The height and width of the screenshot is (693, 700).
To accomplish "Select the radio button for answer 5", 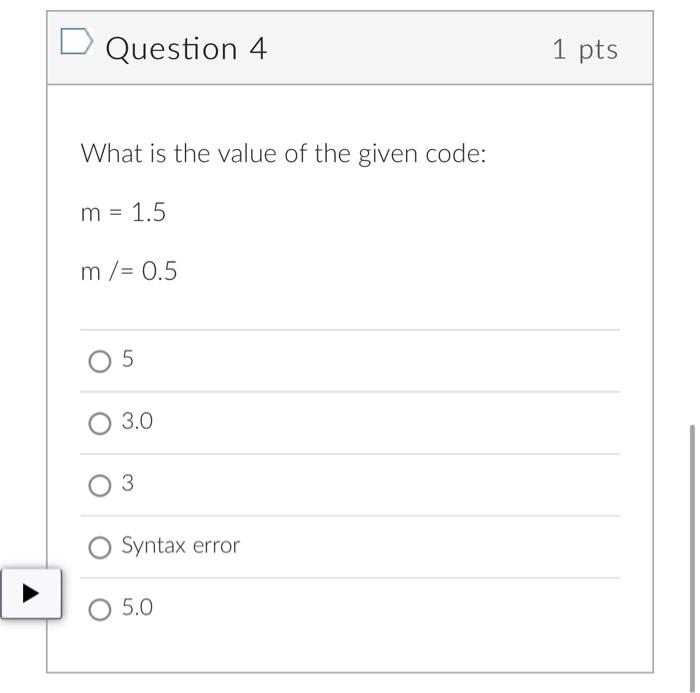I will coord(99,362).
